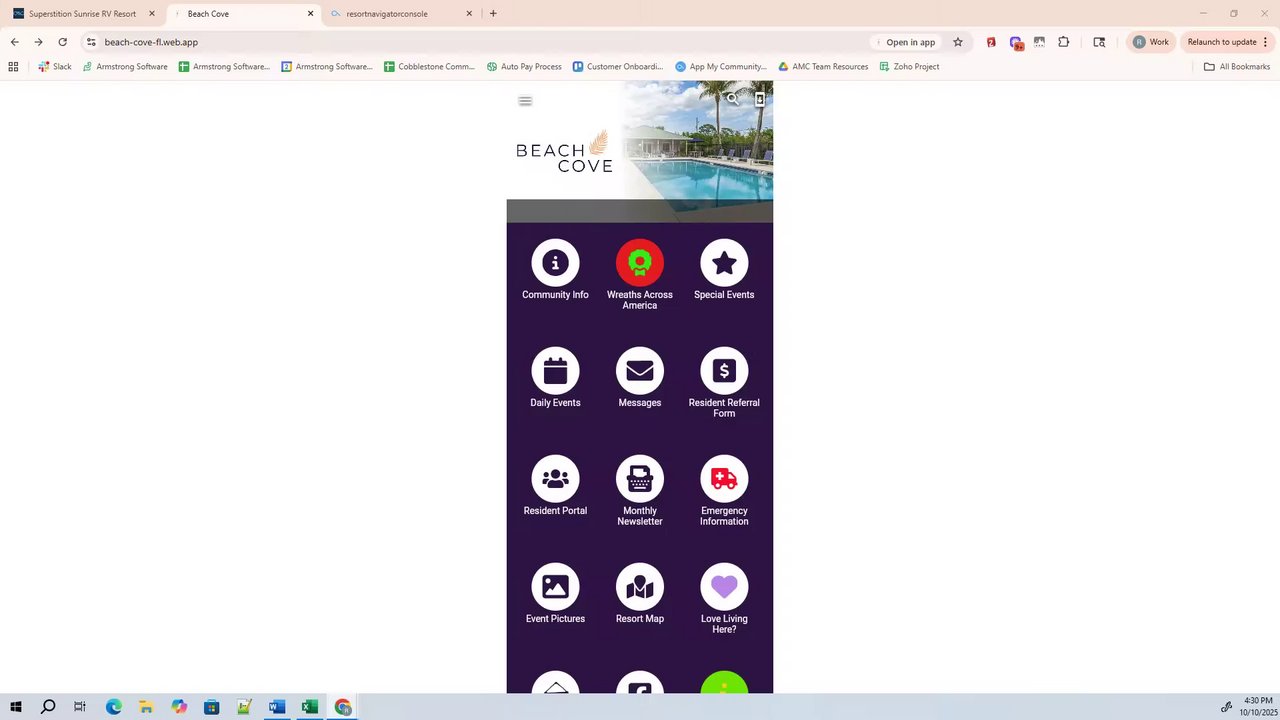
Task: Open the Chrome apps grid shortcut
Action: (13, 67)
